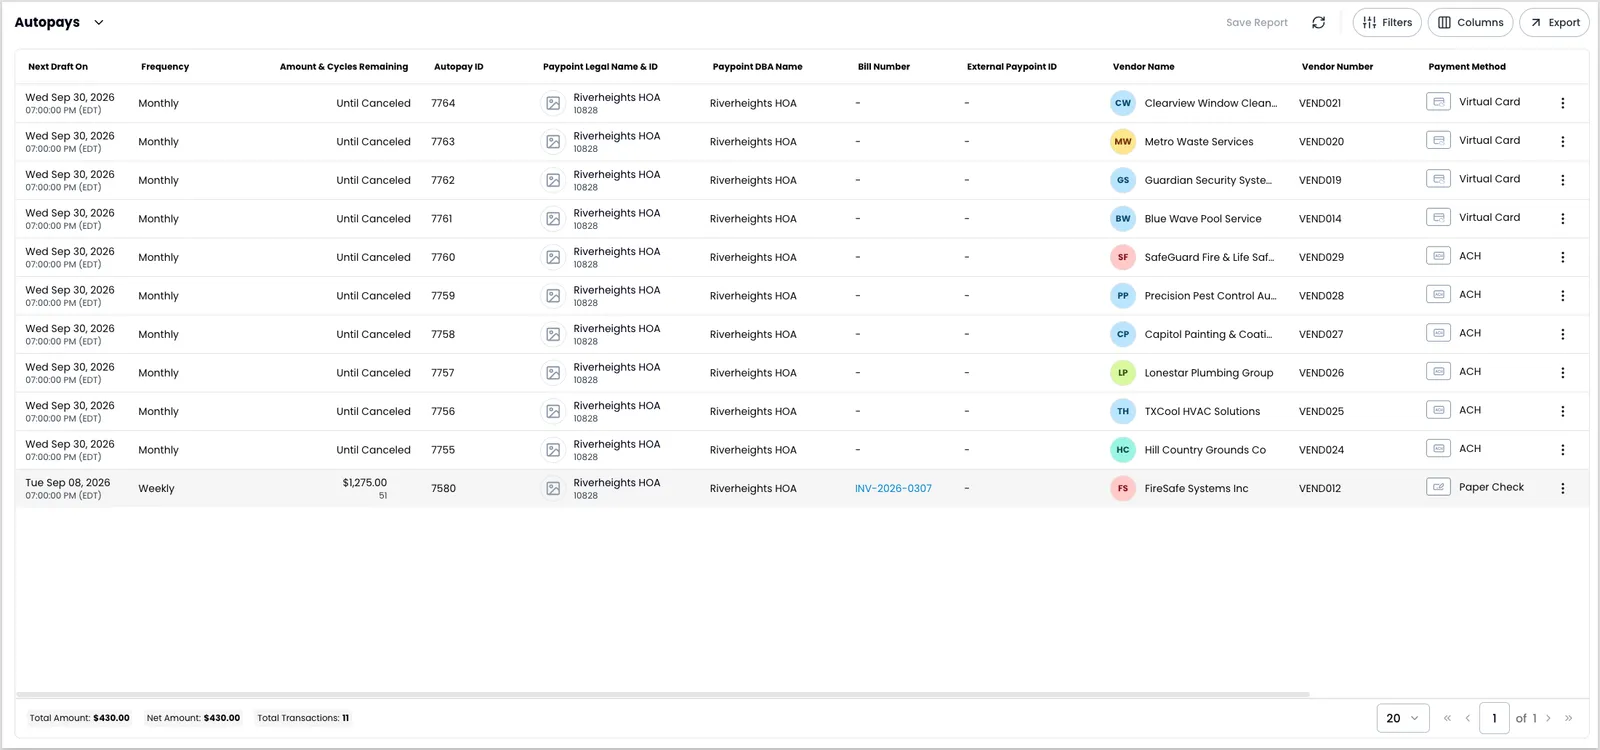
Task: Select vendor number VEND028
Action: click(x=1321, y=296)
